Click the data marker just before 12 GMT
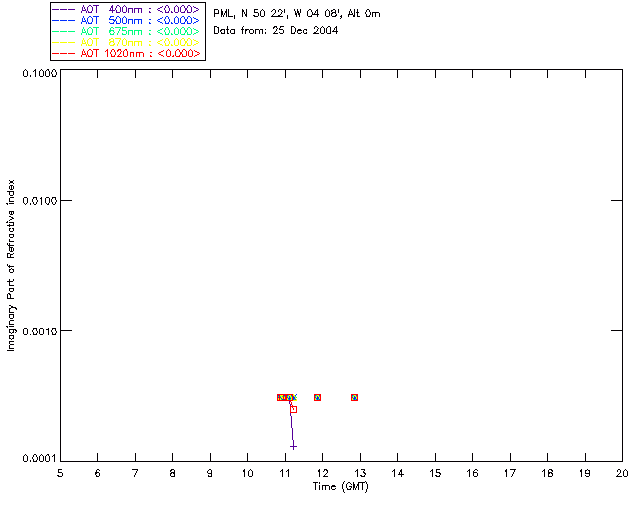 point(317,397)
